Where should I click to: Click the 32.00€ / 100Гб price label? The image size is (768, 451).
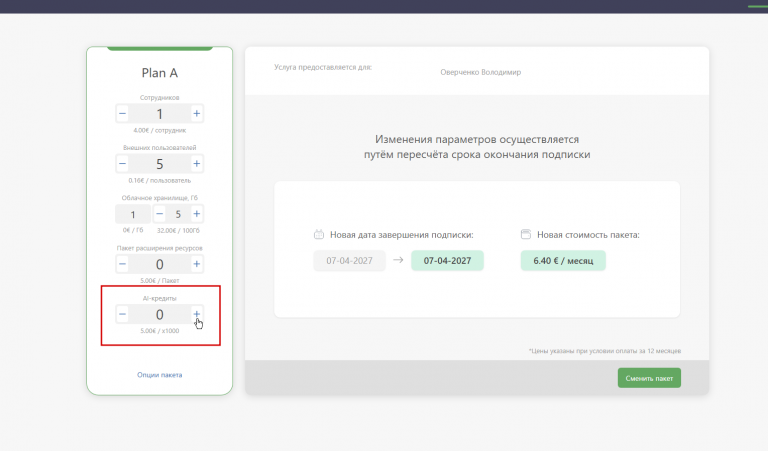(178, 230)
